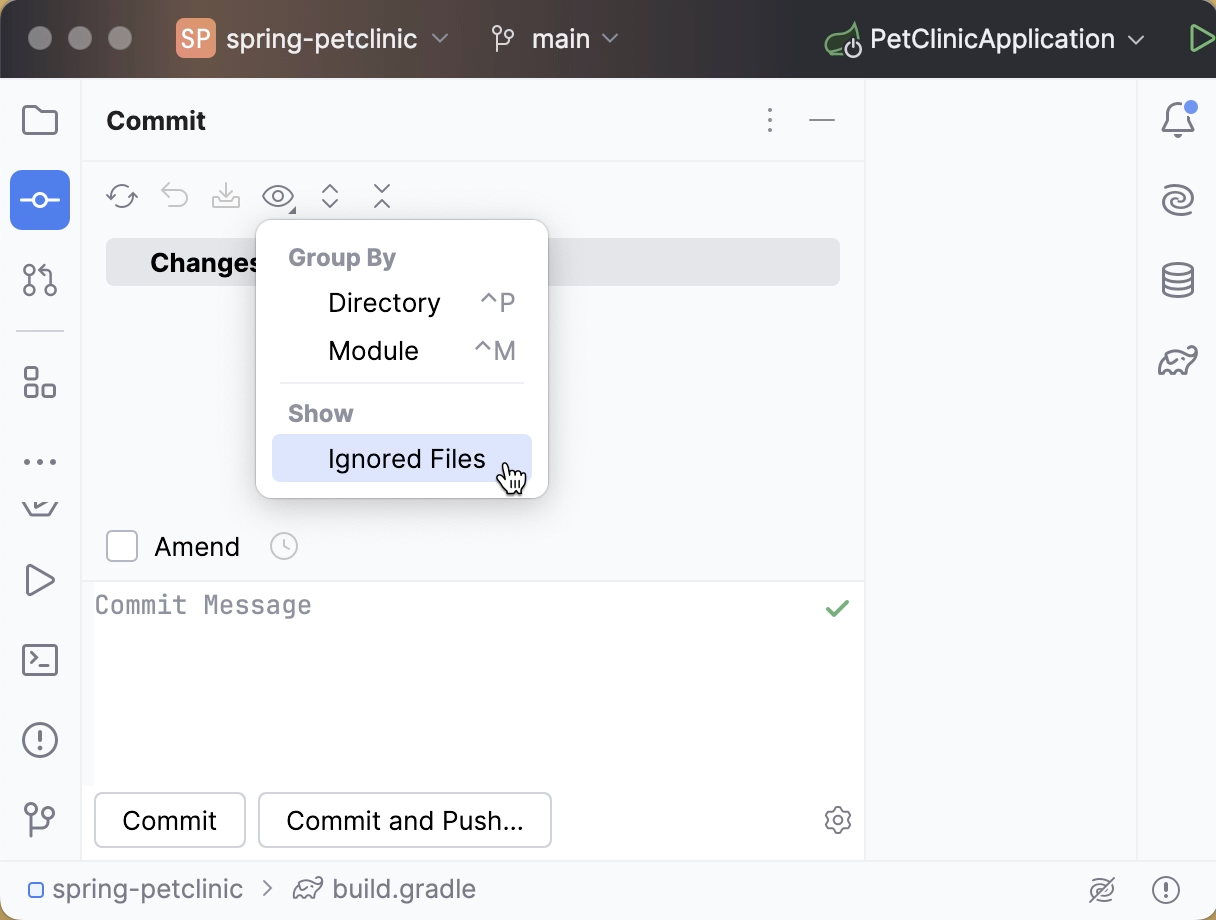The height and width of the screenshot is (920, 1216).
Task: Select Module grouping from the Group By menu
Action: click(x=373, y=351)
